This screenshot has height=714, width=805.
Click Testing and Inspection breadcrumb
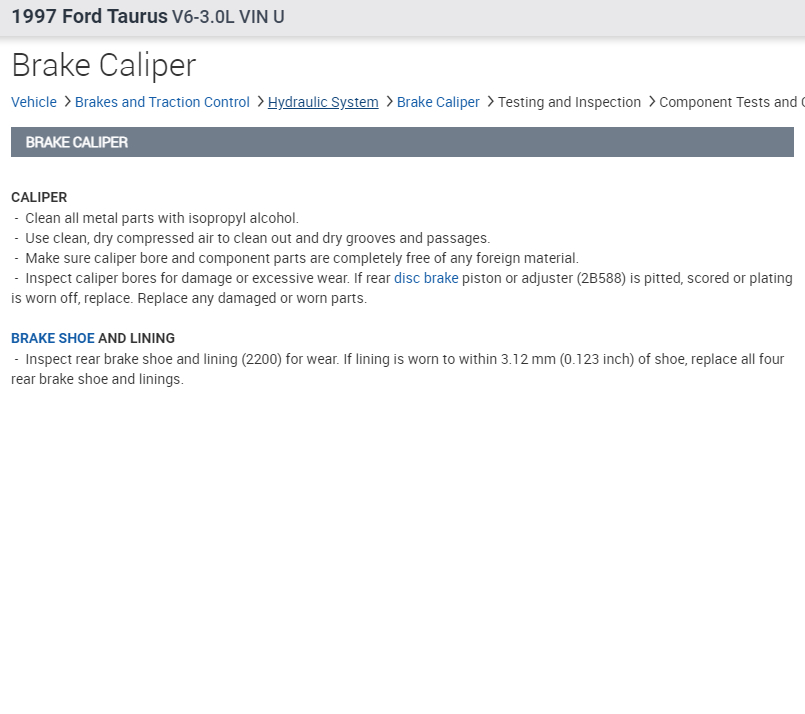[569, 102]
